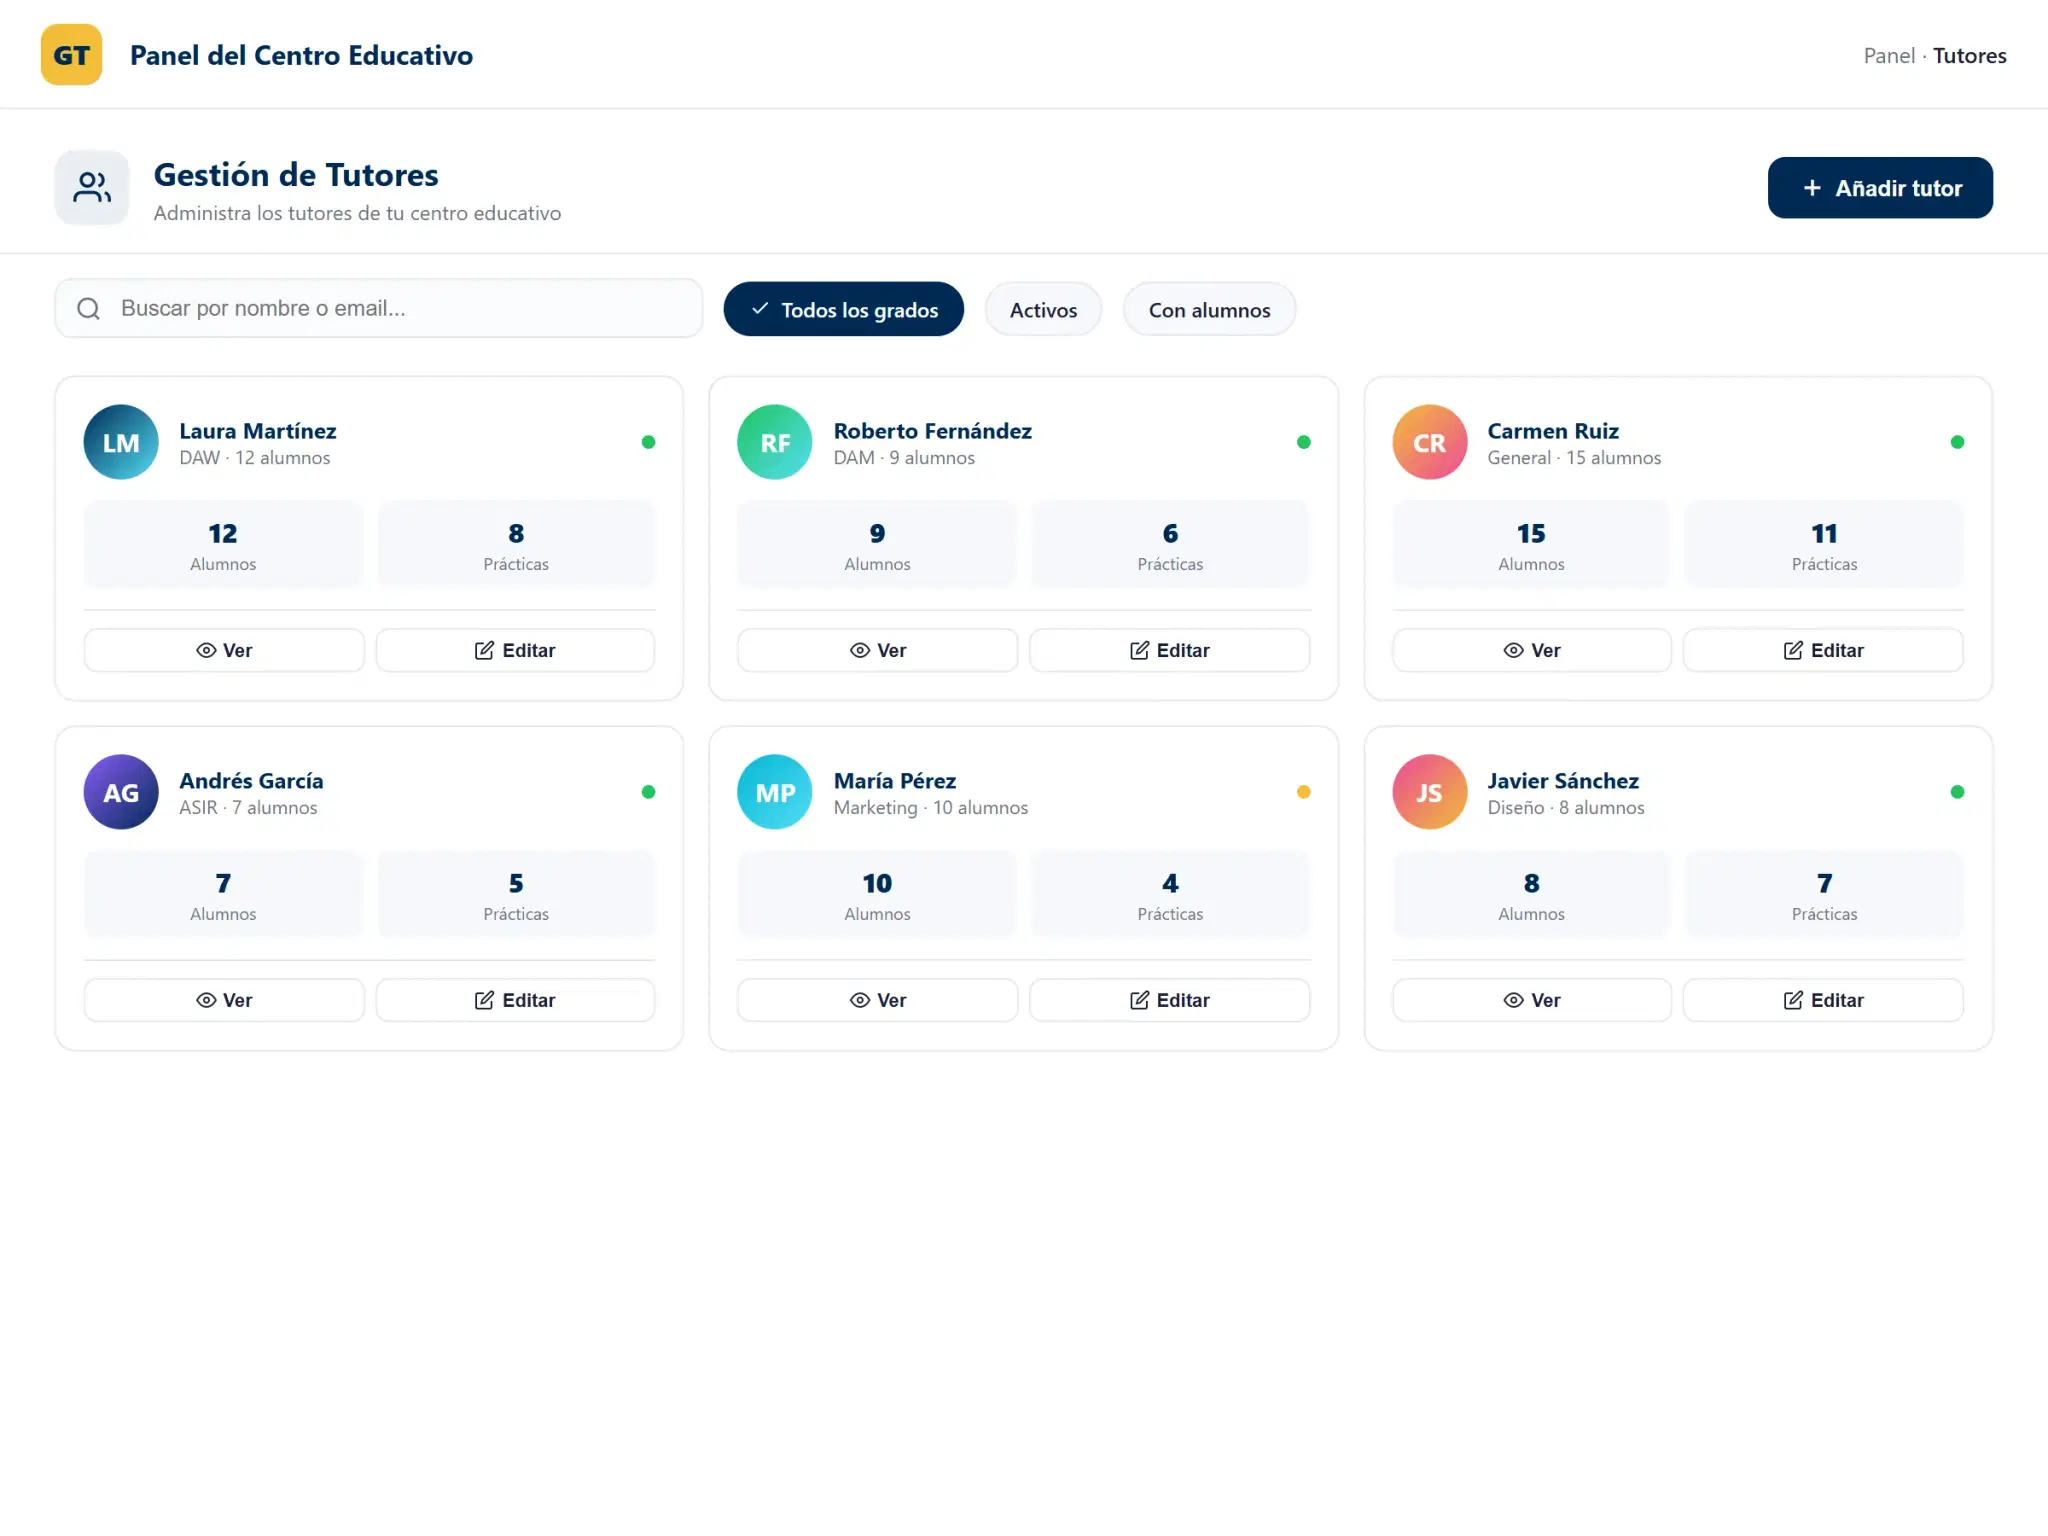Select Carmen Ruiz's CR avatar
The height and width of the screenshot is (1536, 2048).
pyautogui.click(x=1430, y=442)
